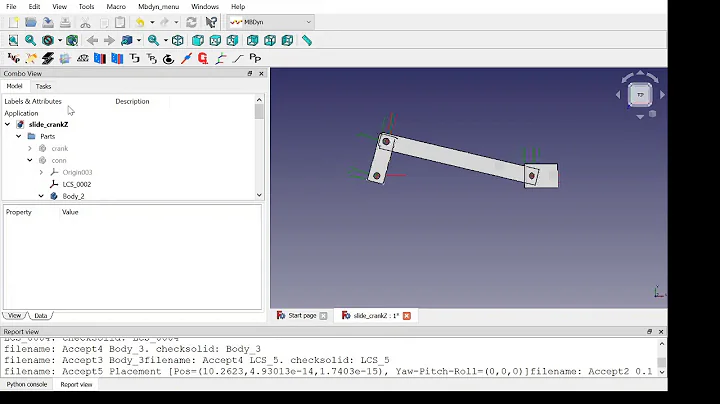Open the Macro menu
This screenshot has width=720, height=404.
coord(116,6)
